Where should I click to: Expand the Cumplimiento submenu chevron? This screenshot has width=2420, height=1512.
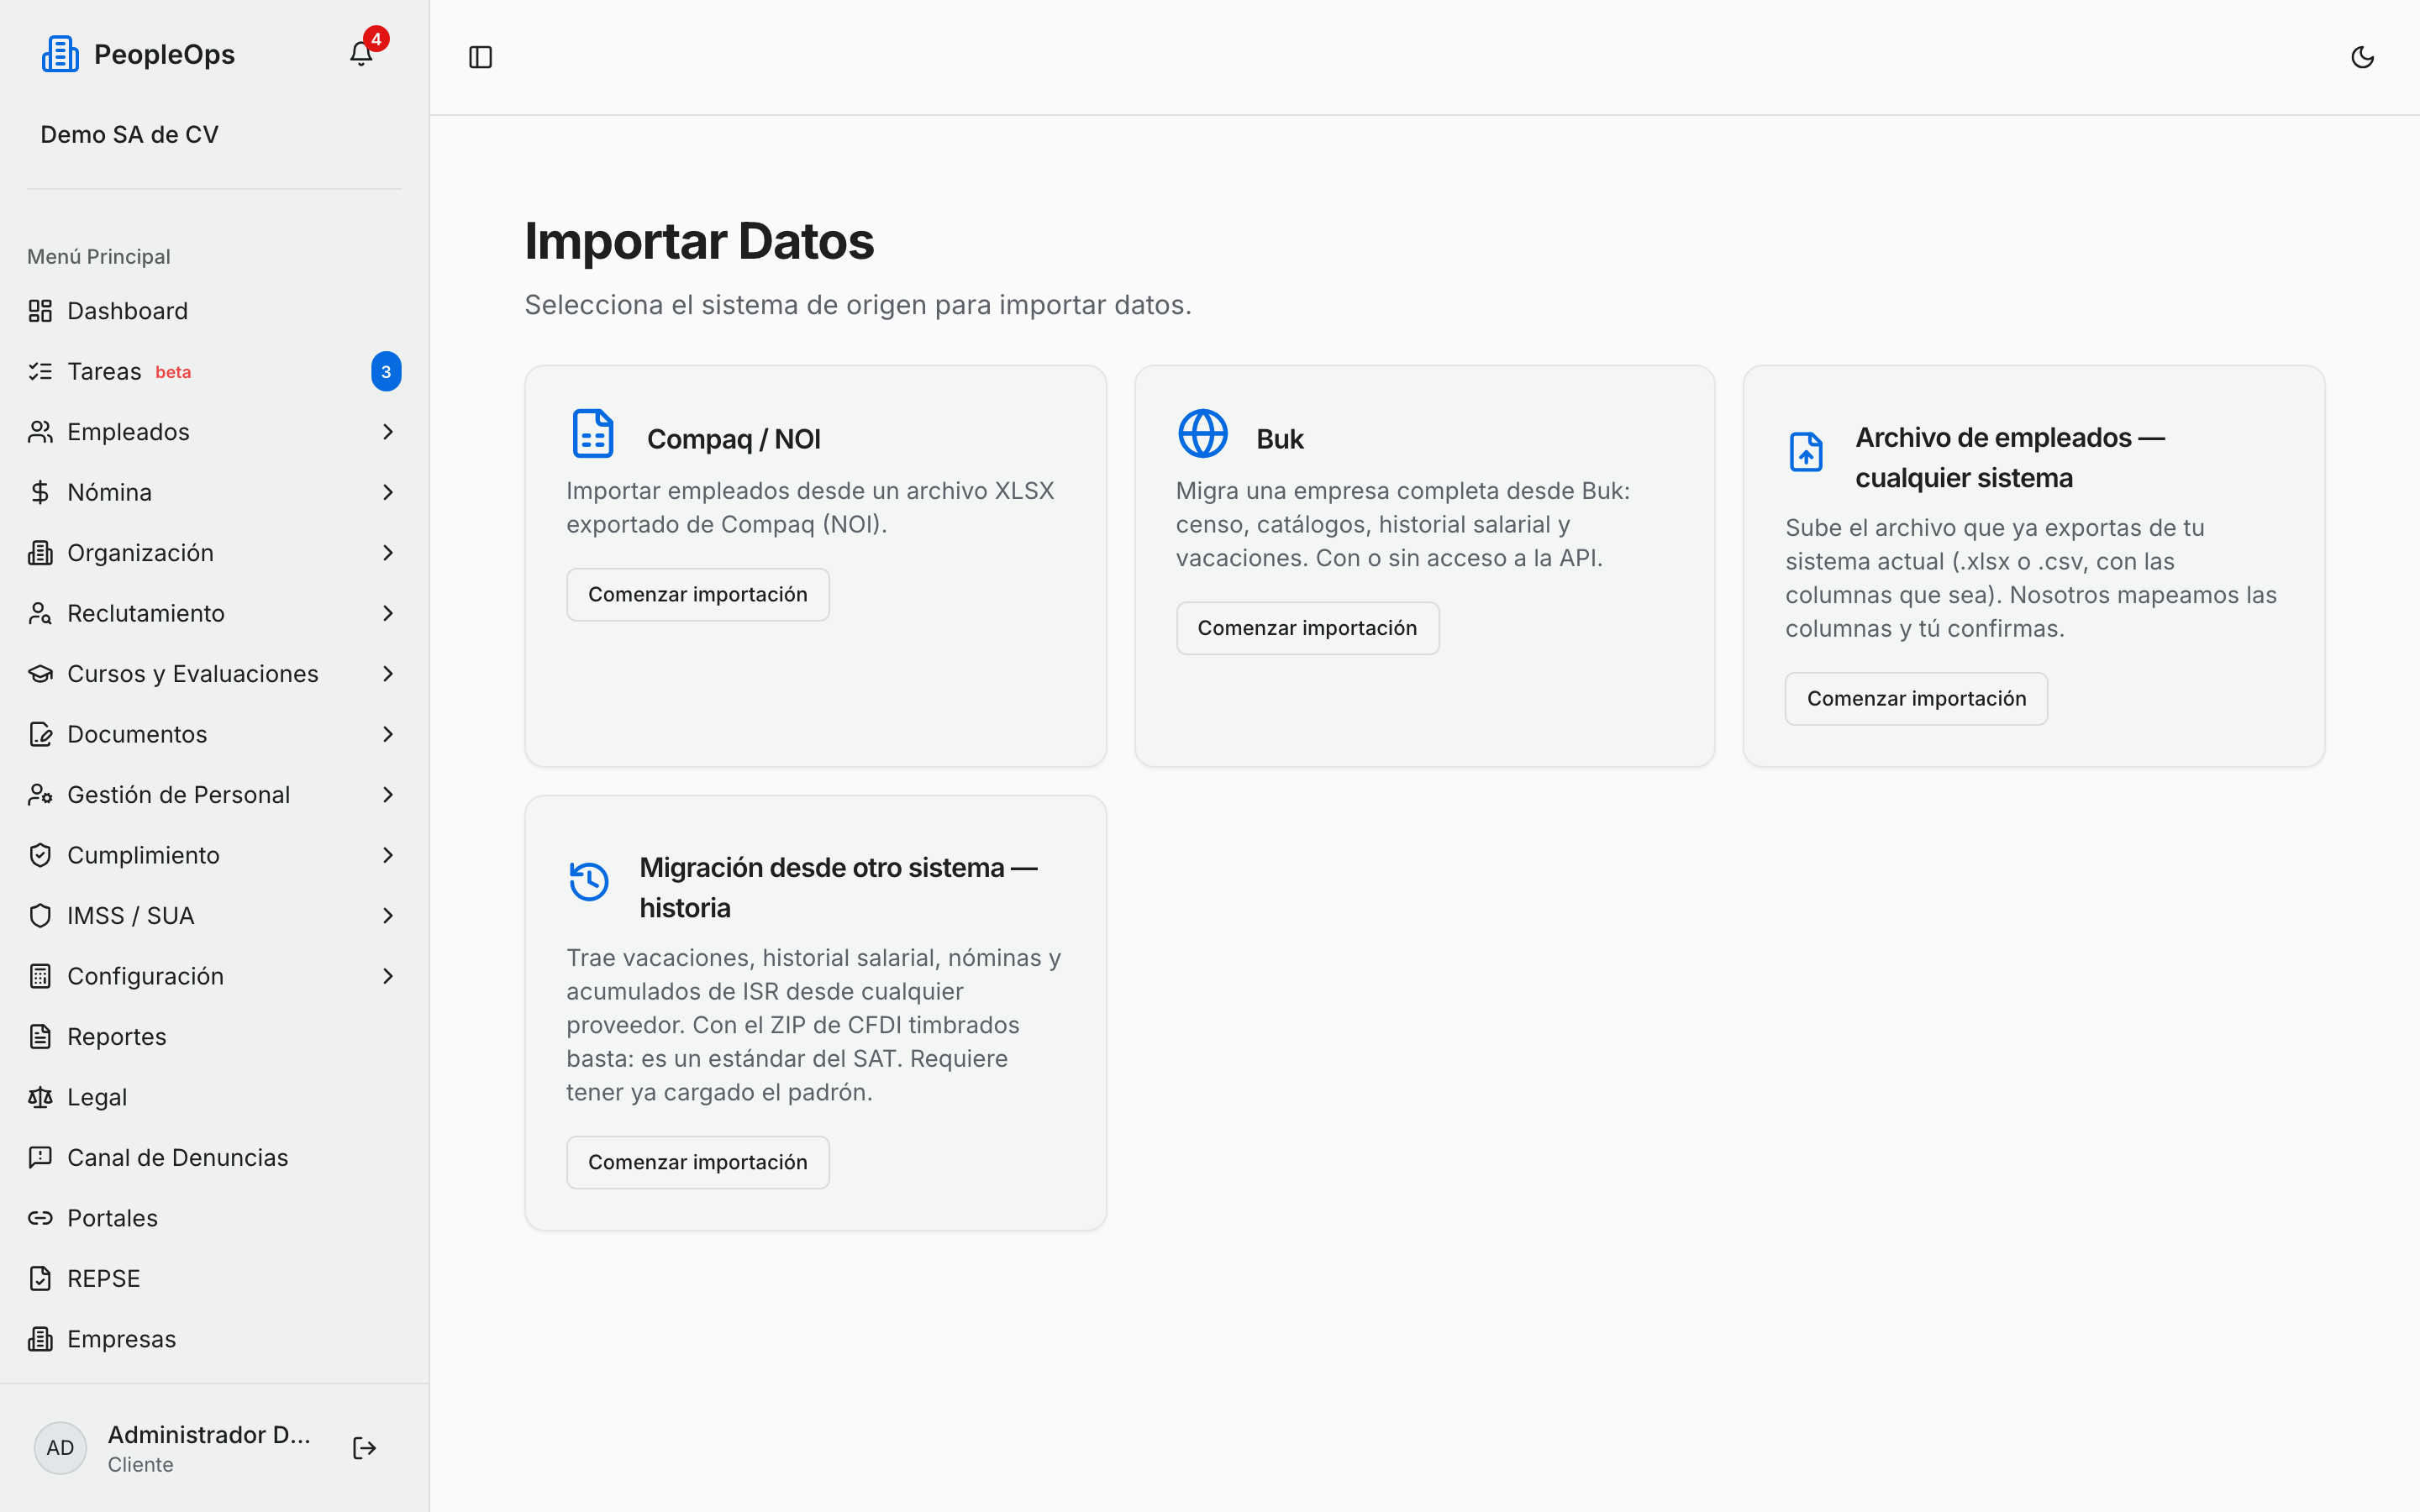[x=388, y=855]
